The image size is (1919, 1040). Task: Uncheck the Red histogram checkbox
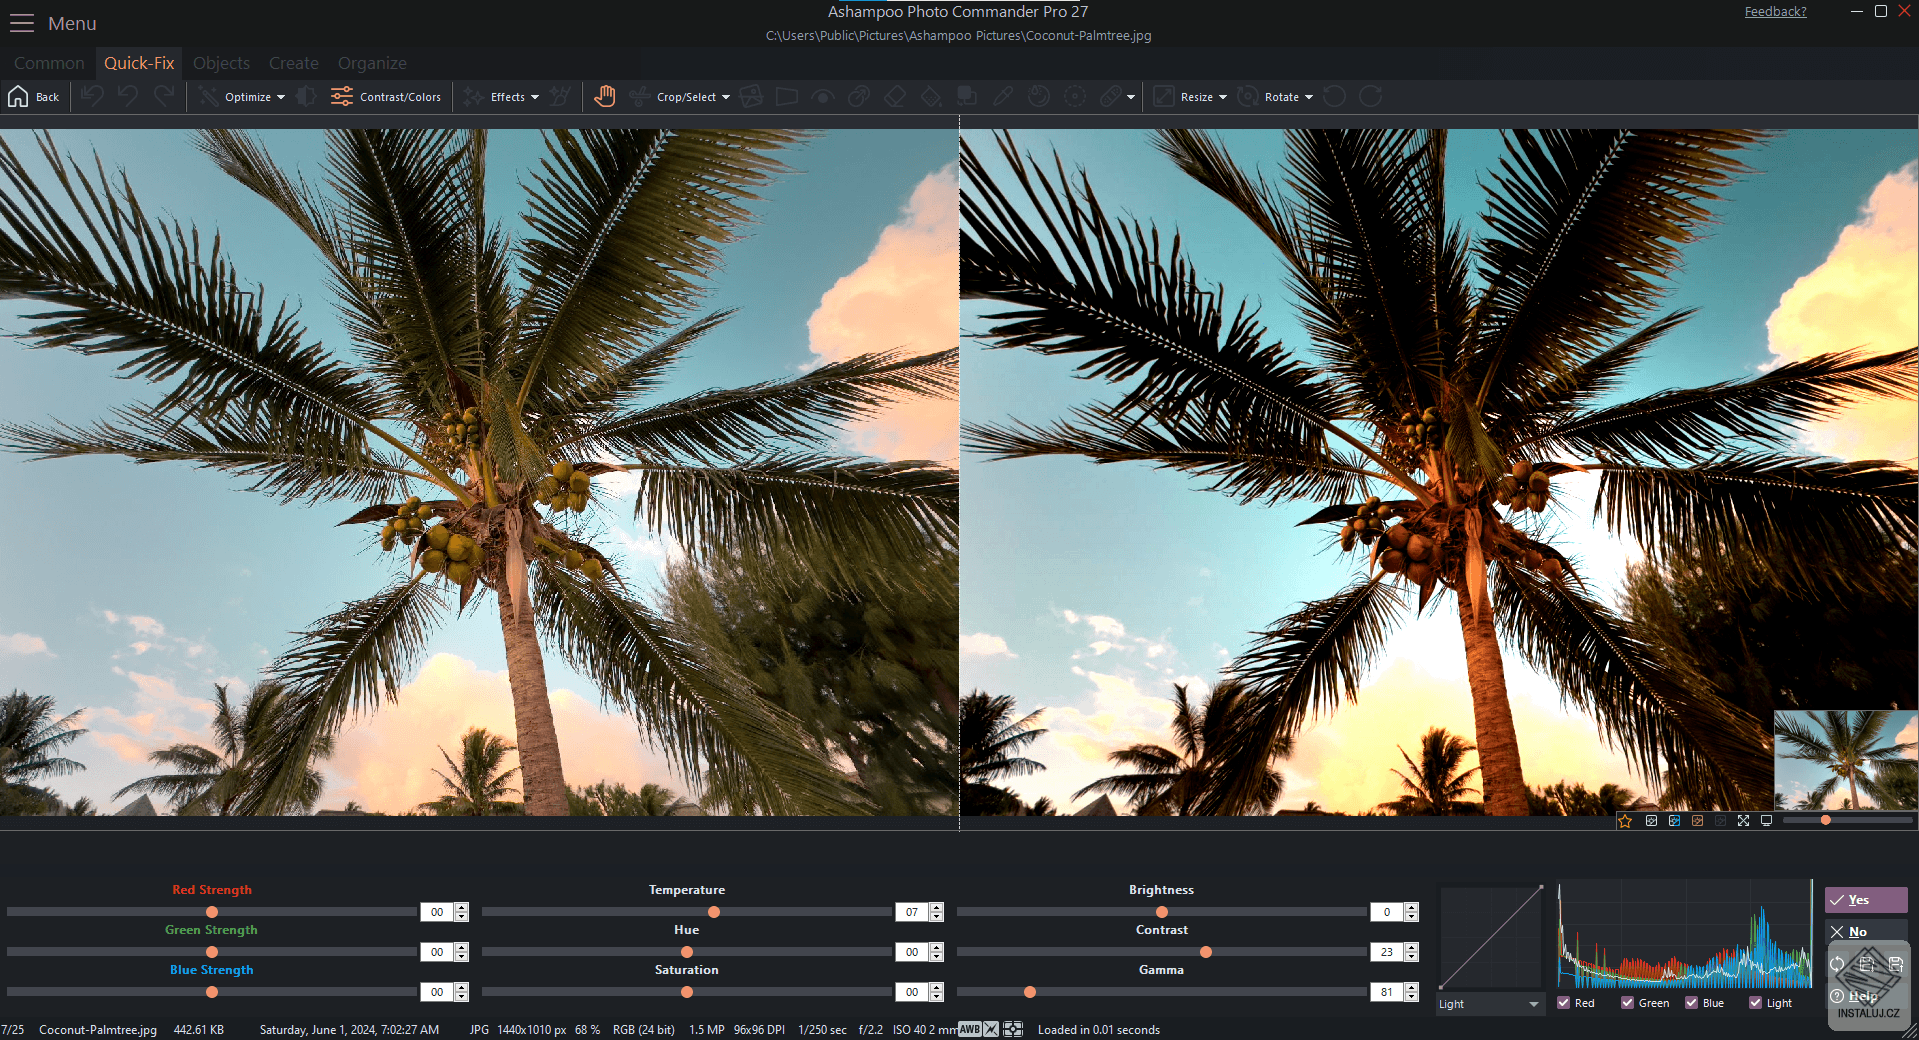click(x=1564, y=1003)
